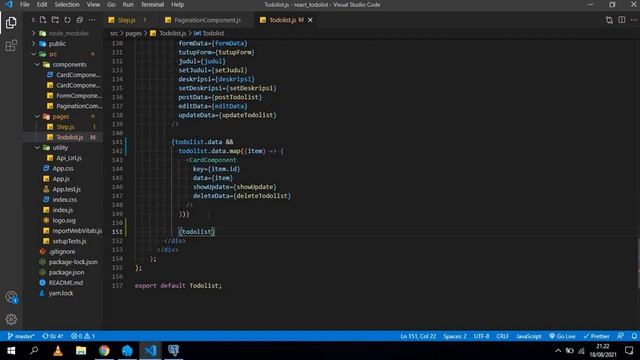The height and width of the screenshot is (360, 640).
Task: Click the feedback icon in status bar
Action: click(620, 336)
